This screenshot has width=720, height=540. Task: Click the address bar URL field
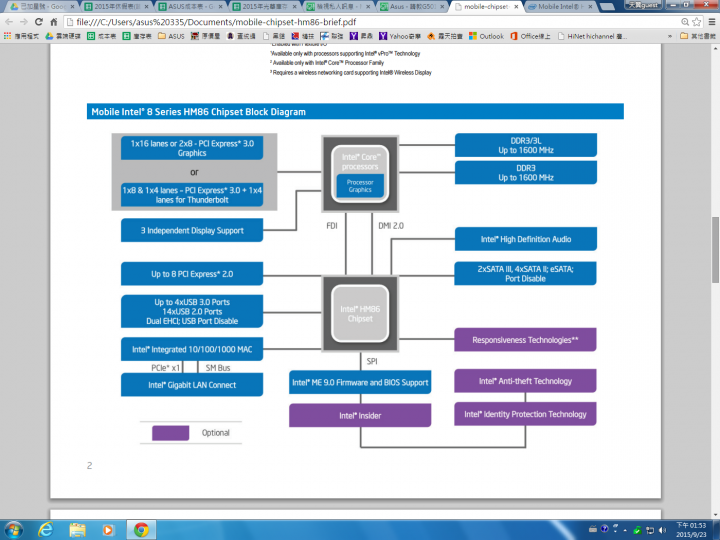[372, 22]
